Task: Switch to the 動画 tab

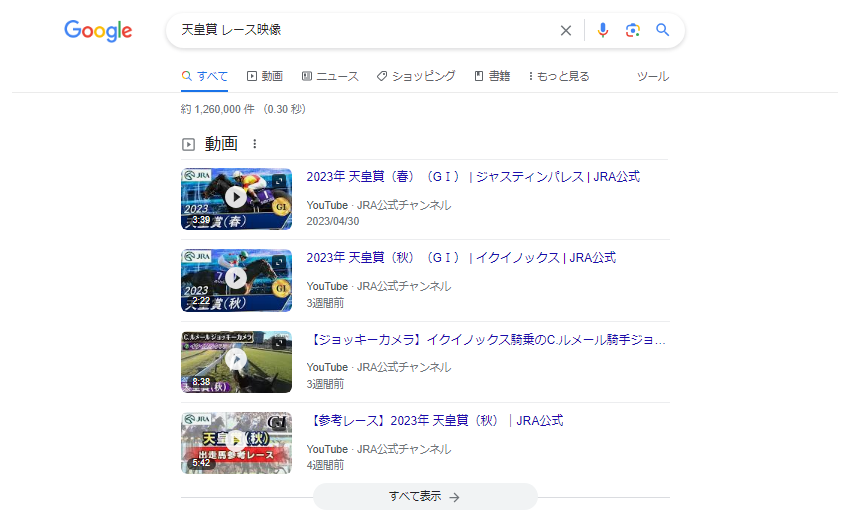Action: click(x=265, y=76)
